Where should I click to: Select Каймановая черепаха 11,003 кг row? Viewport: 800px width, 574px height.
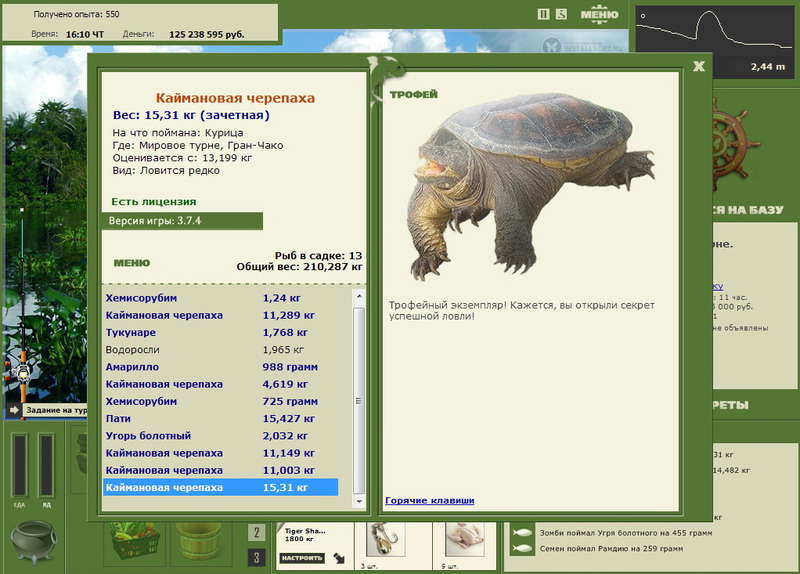(x=220, y=470)
